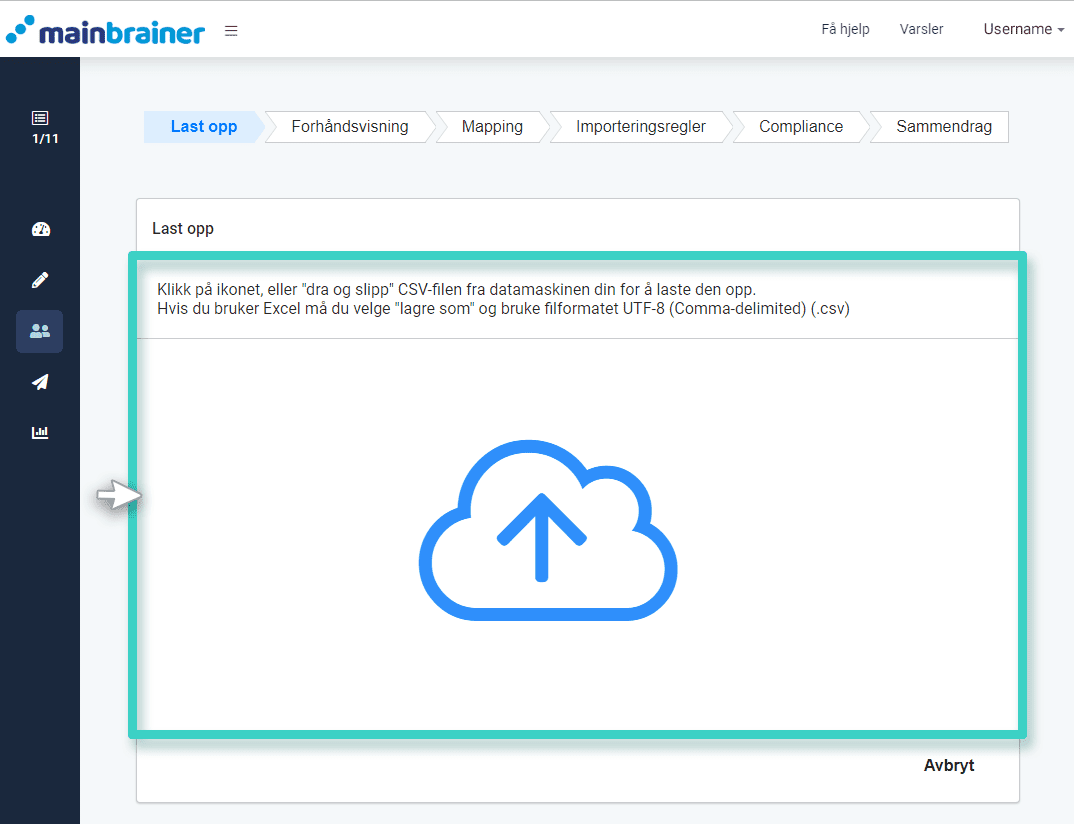Open Få hjelp in the top bar
This screenshot has width=1074, height=824.
point(844,29)
